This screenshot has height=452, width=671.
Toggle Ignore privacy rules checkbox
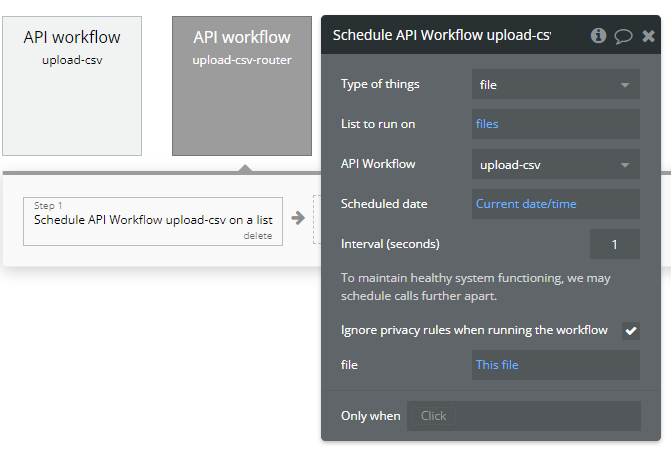(630, 330)
